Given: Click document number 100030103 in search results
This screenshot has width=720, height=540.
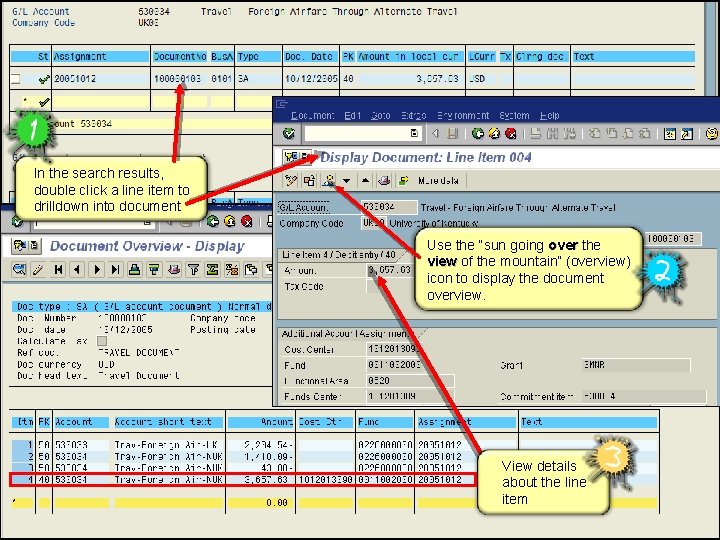Looking at the screenshot, I should pyautogui.click(x=177, y=79).
